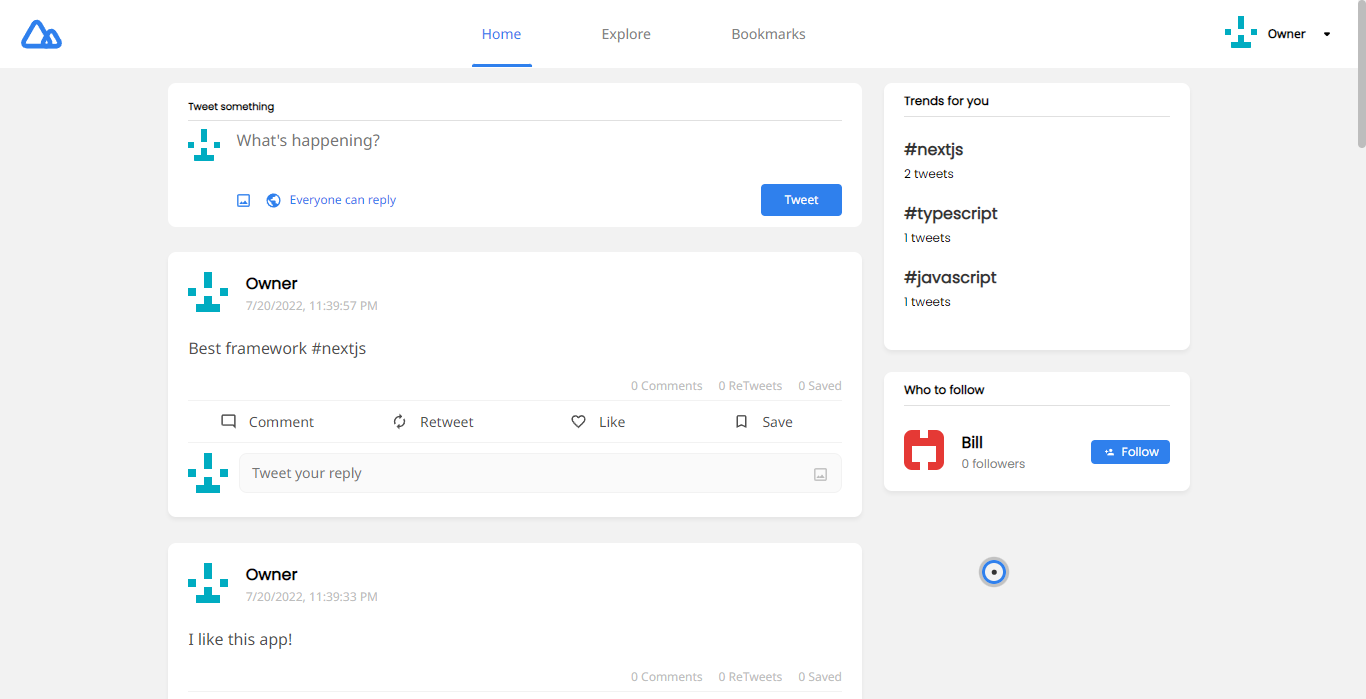Click the "Who to follow" heading
Viewport: 1366px width, 699px height.
[944, 390]
